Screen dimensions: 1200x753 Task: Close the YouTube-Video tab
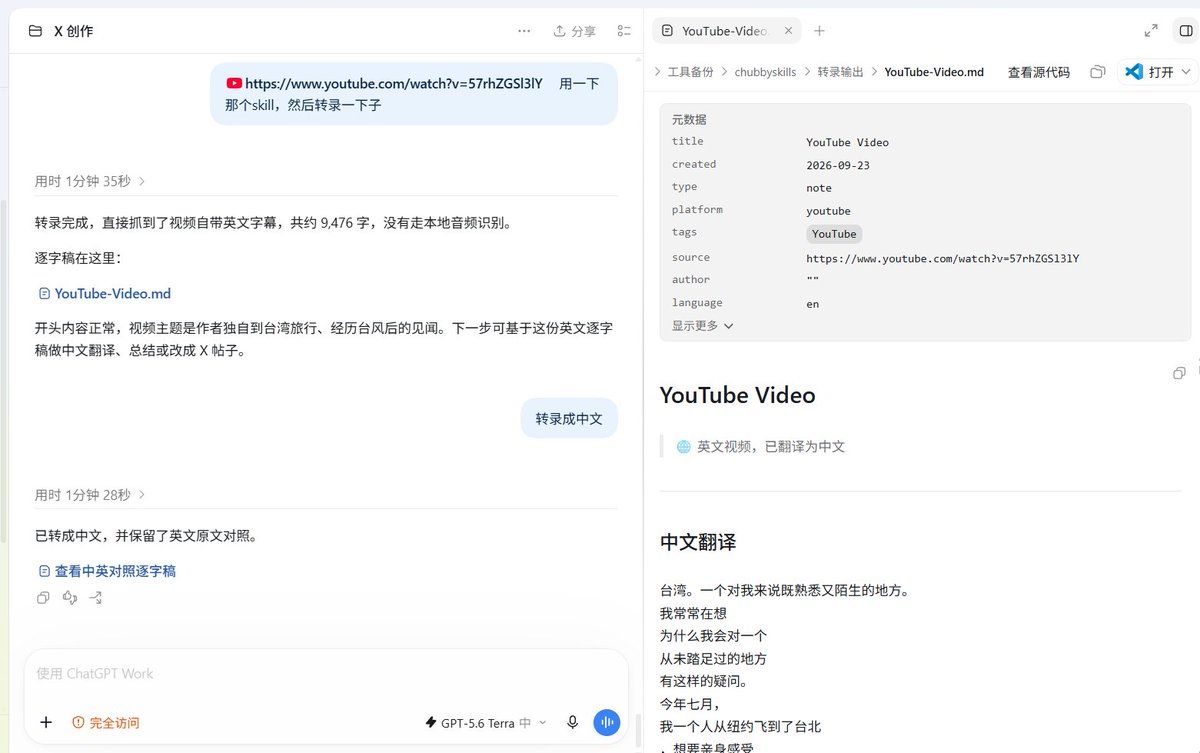(788, 31)
